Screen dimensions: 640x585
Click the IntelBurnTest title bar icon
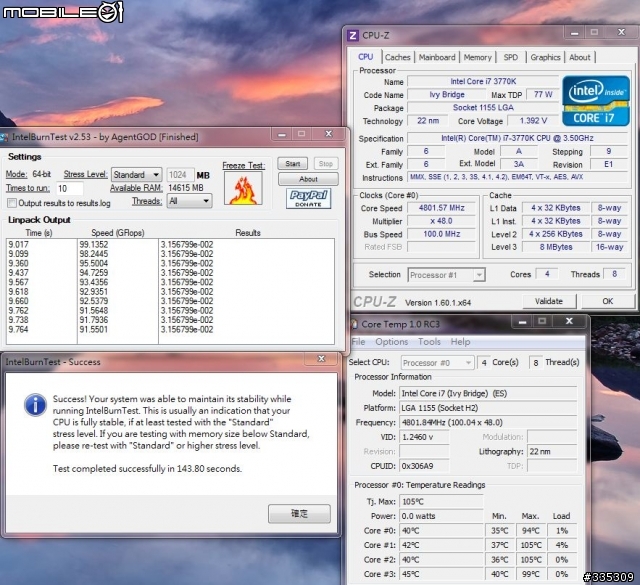(4, 137)
